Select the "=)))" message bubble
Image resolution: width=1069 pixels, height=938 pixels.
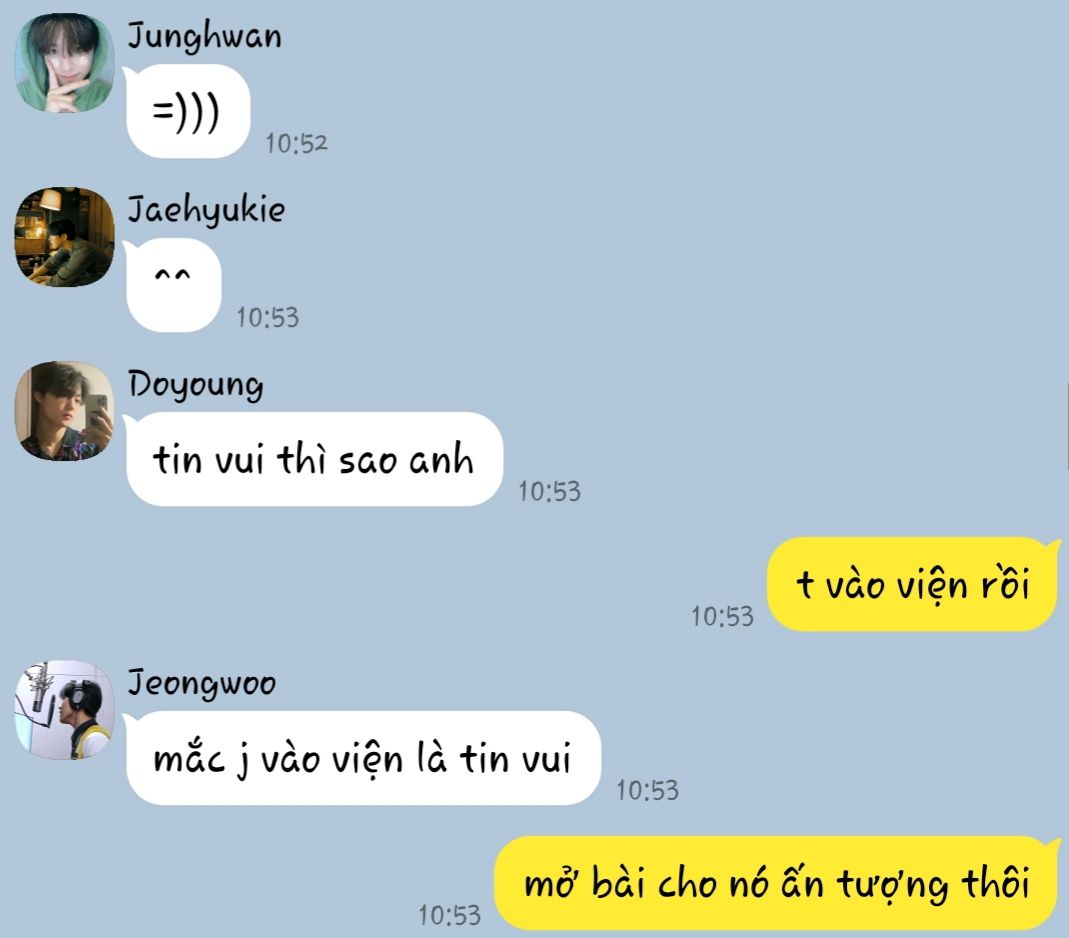pyautogui.click(x=187, y=111)
